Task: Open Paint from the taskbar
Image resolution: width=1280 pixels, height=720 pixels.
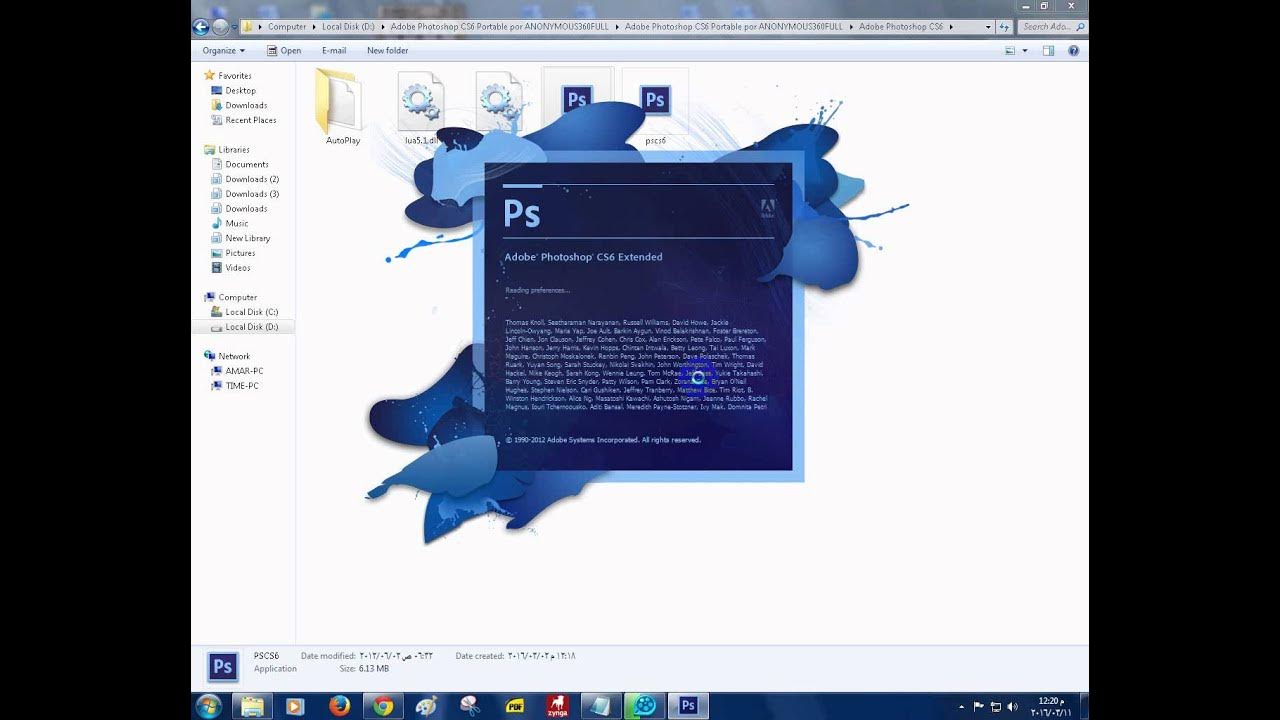Action: 426,706
